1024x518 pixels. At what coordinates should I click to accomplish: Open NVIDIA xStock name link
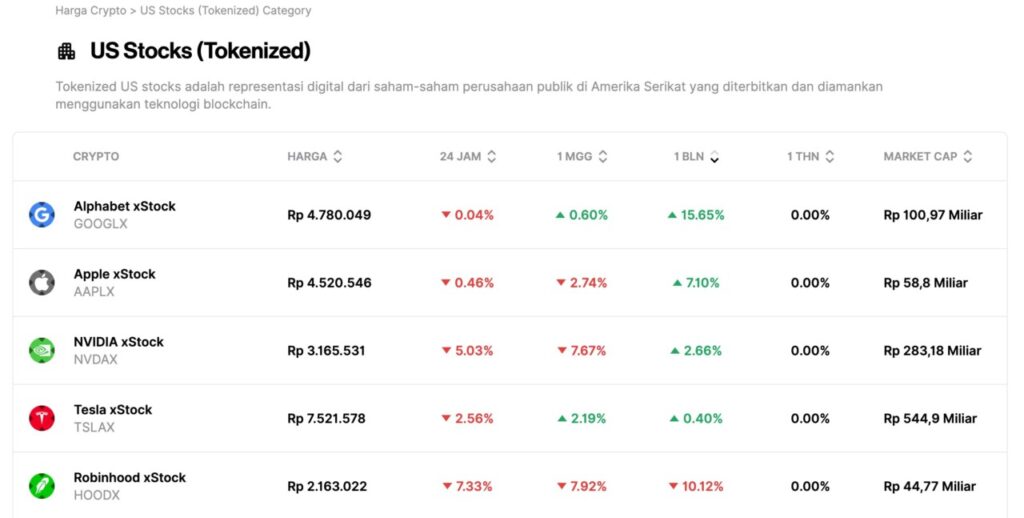point(119,342)
